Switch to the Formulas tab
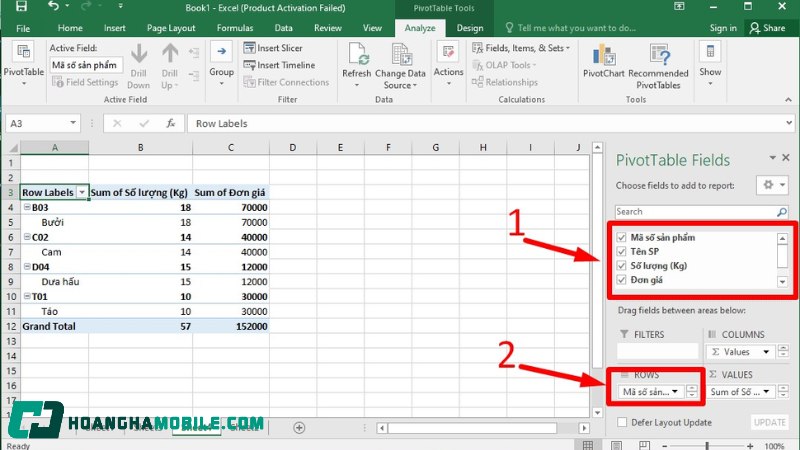This screenshot has width=800, height=450. [235, 28]
